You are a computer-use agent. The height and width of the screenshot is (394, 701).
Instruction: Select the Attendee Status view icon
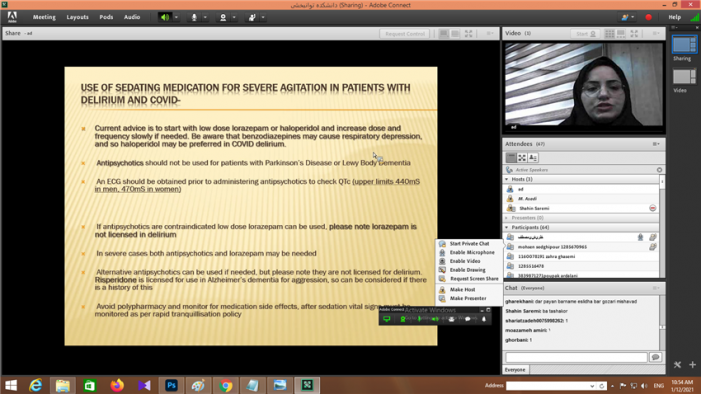533,157
